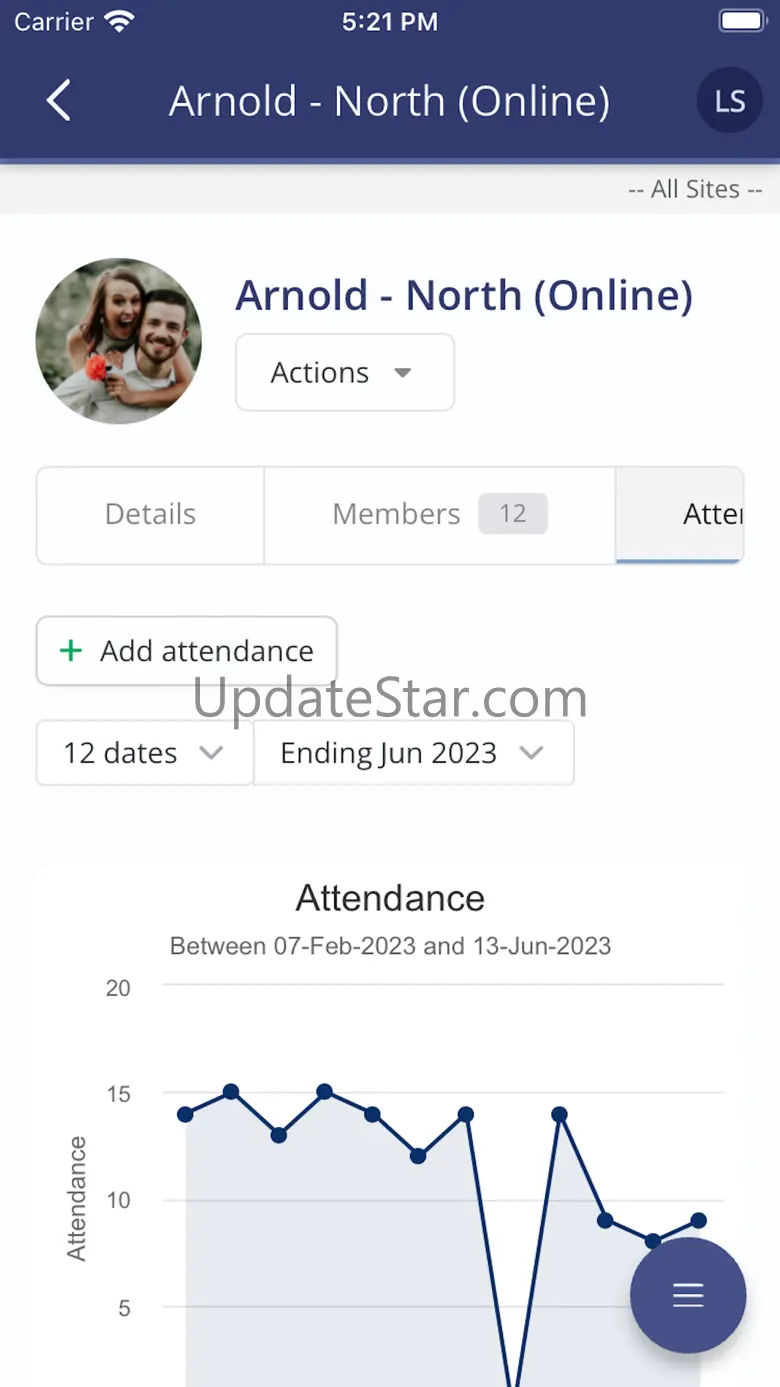Image resolution: width=780 pixels, height=1387 pixels.
Task: Open the Attendance tab
Action: click(x=710, y=515)
